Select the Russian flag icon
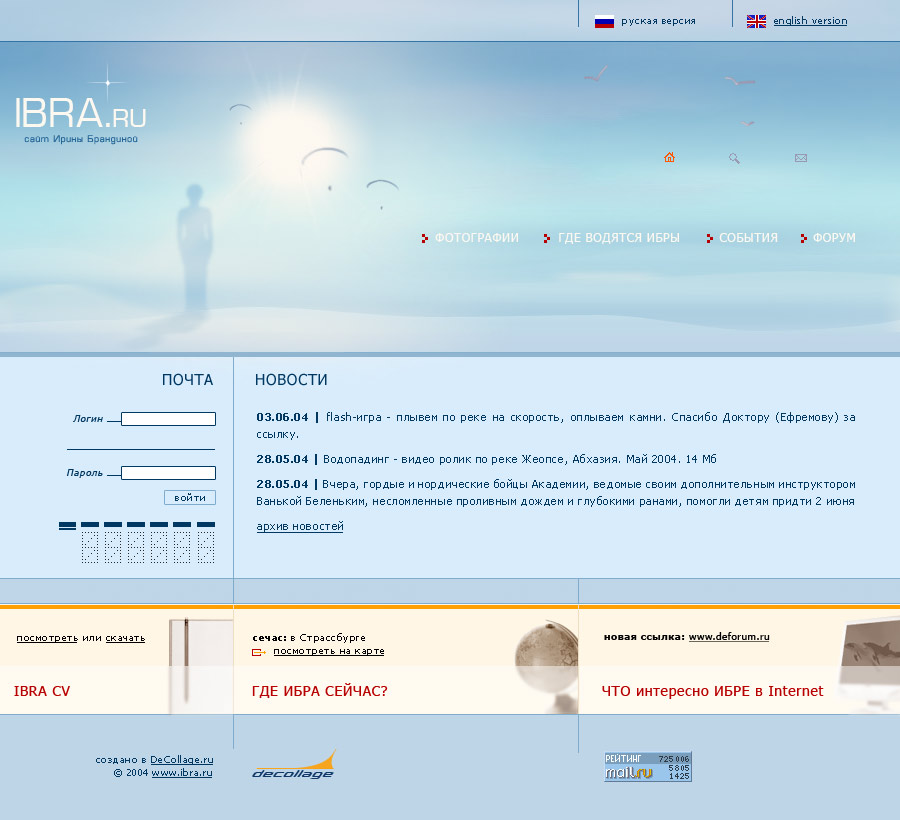The width and height of the screenshot is (900, 820). tap(604, 21)
